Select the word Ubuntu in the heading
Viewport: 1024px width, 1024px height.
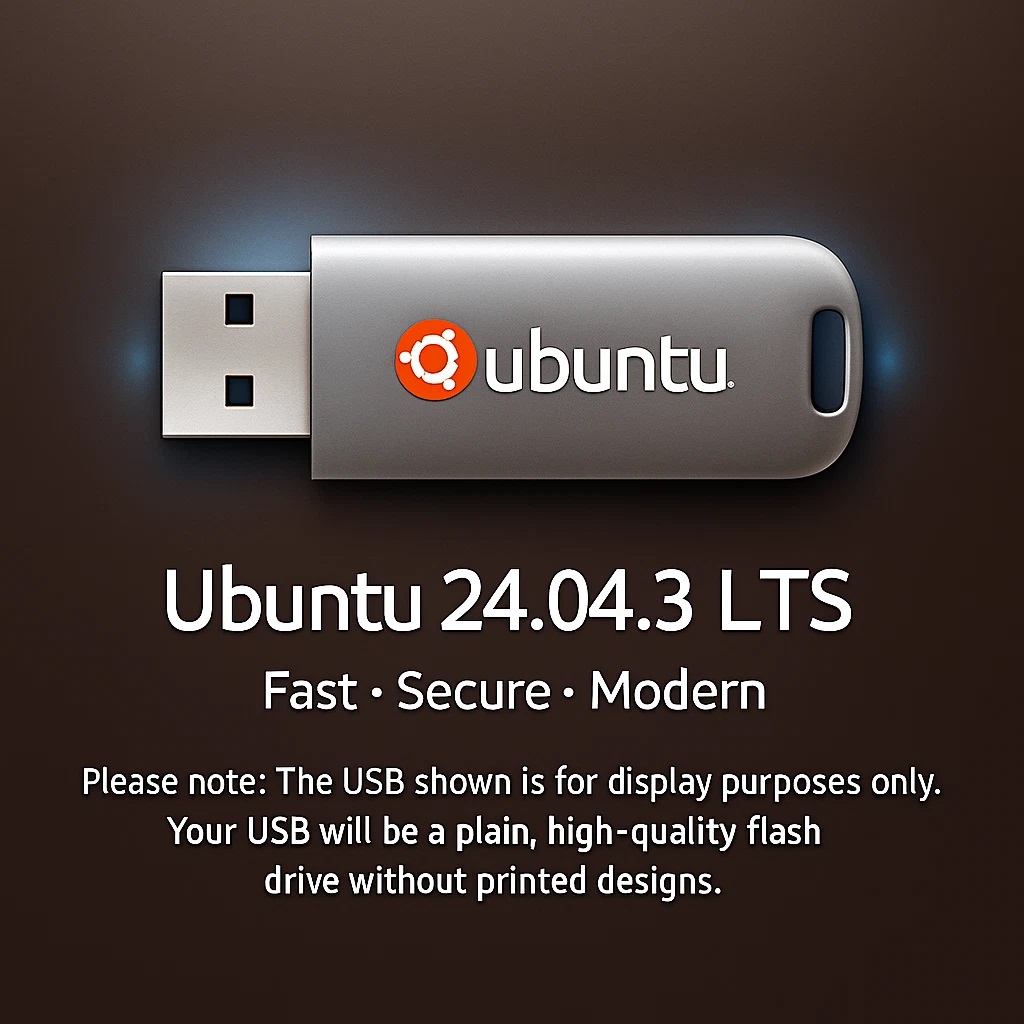[292, 600]
